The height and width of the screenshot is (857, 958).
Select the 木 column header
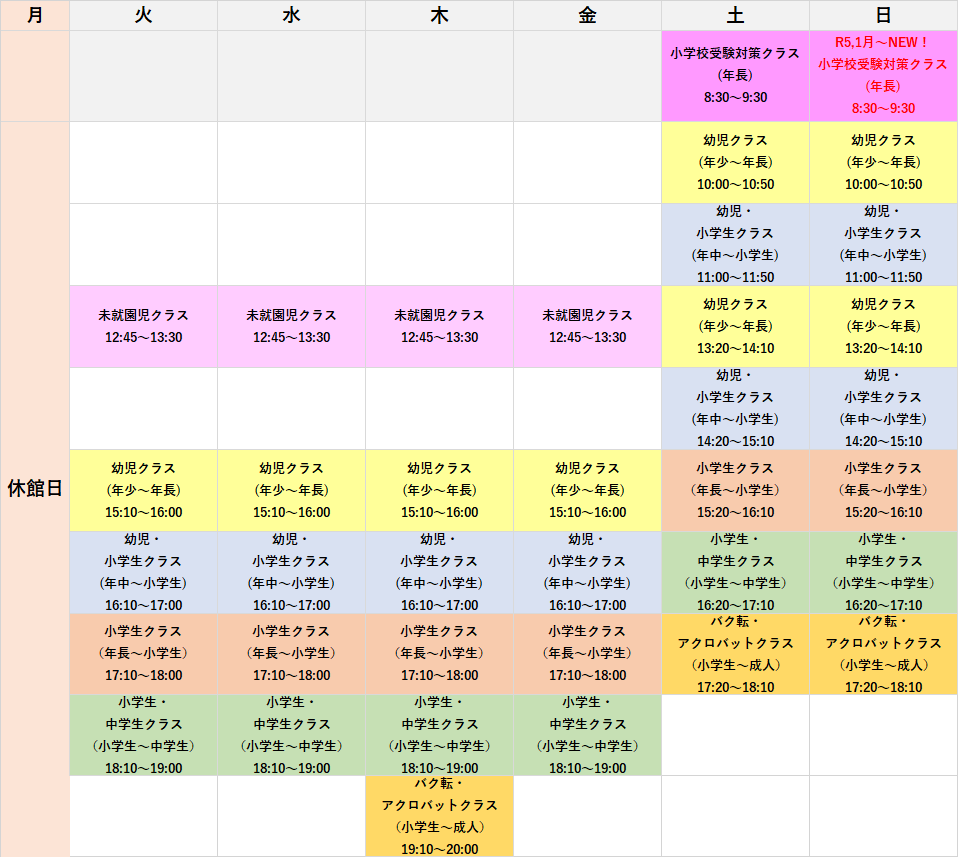(439, 16)
